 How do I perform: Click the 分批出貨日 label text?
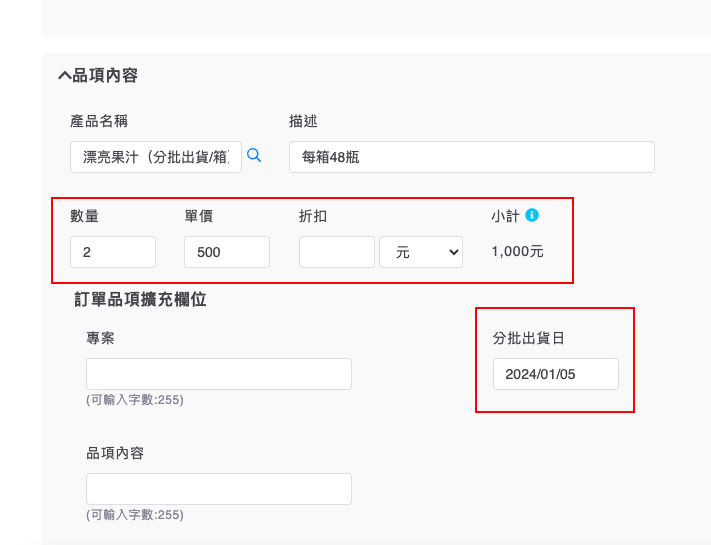528,338
